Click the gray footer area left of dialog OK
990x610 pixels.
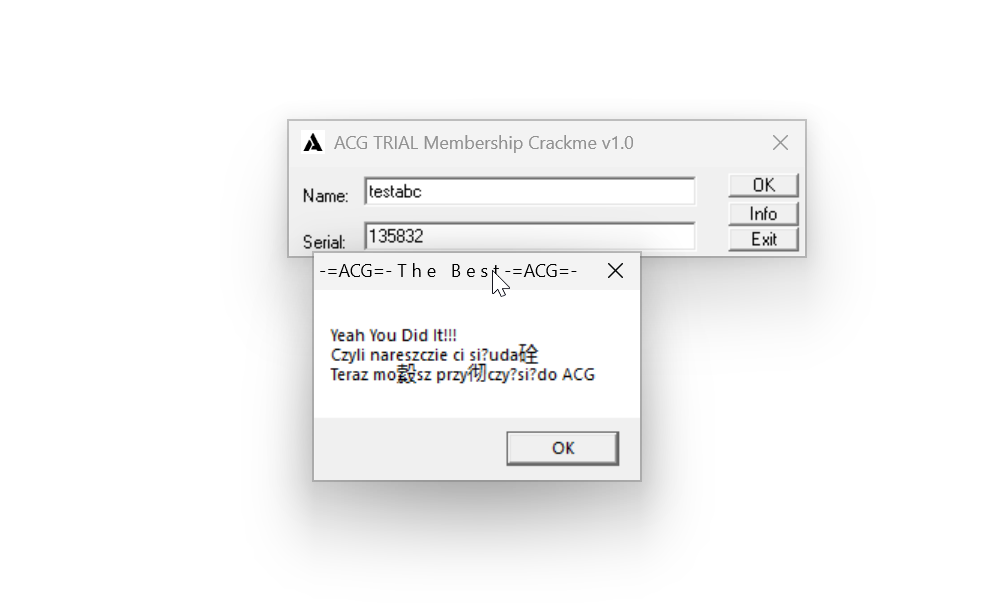[x=410, y=448]
